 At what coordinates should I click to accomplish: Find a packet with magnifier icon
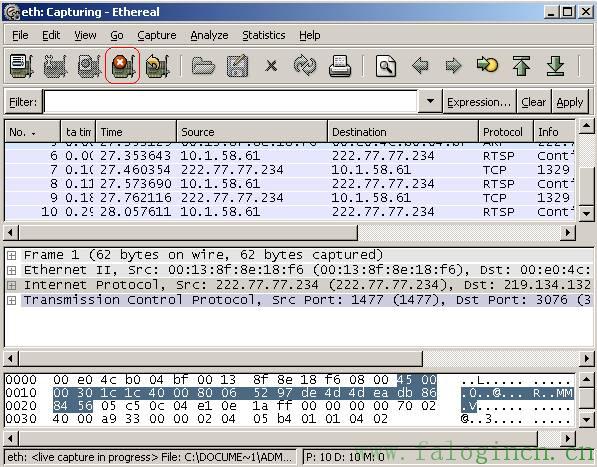pyautogui.click(x=386, y=65)
